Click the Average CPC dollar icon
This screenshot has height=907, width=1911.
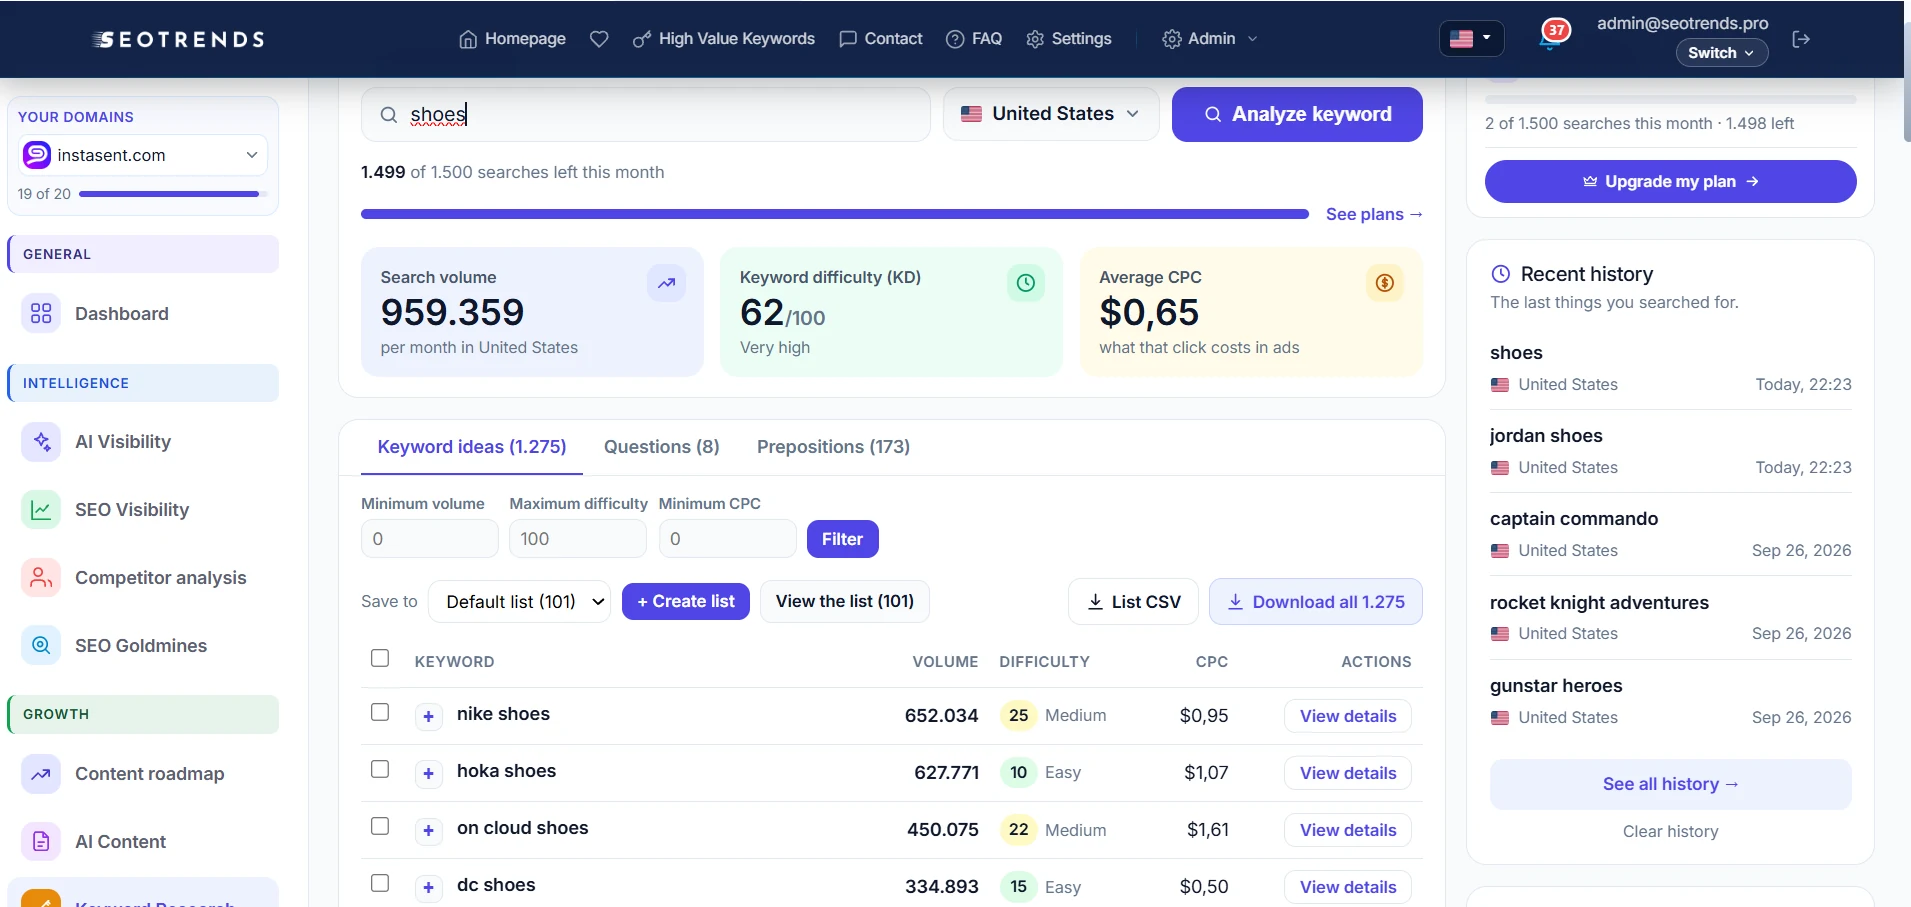[x=1385, y=283]
